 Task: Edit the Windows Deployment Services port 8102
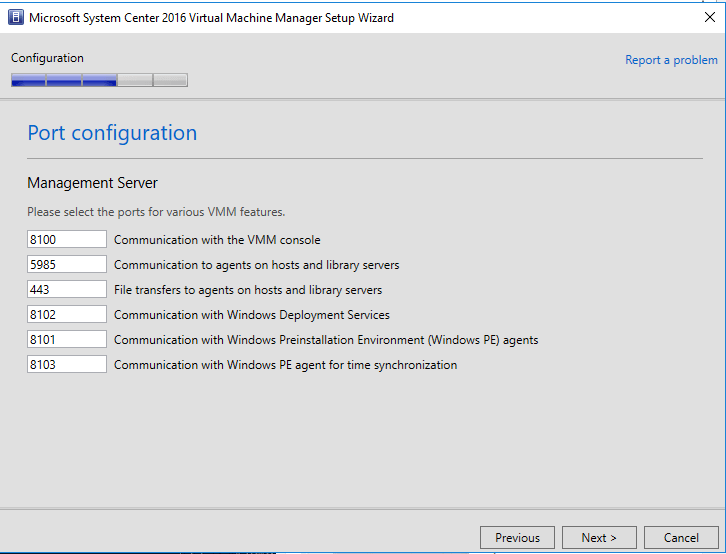(67, 314)
